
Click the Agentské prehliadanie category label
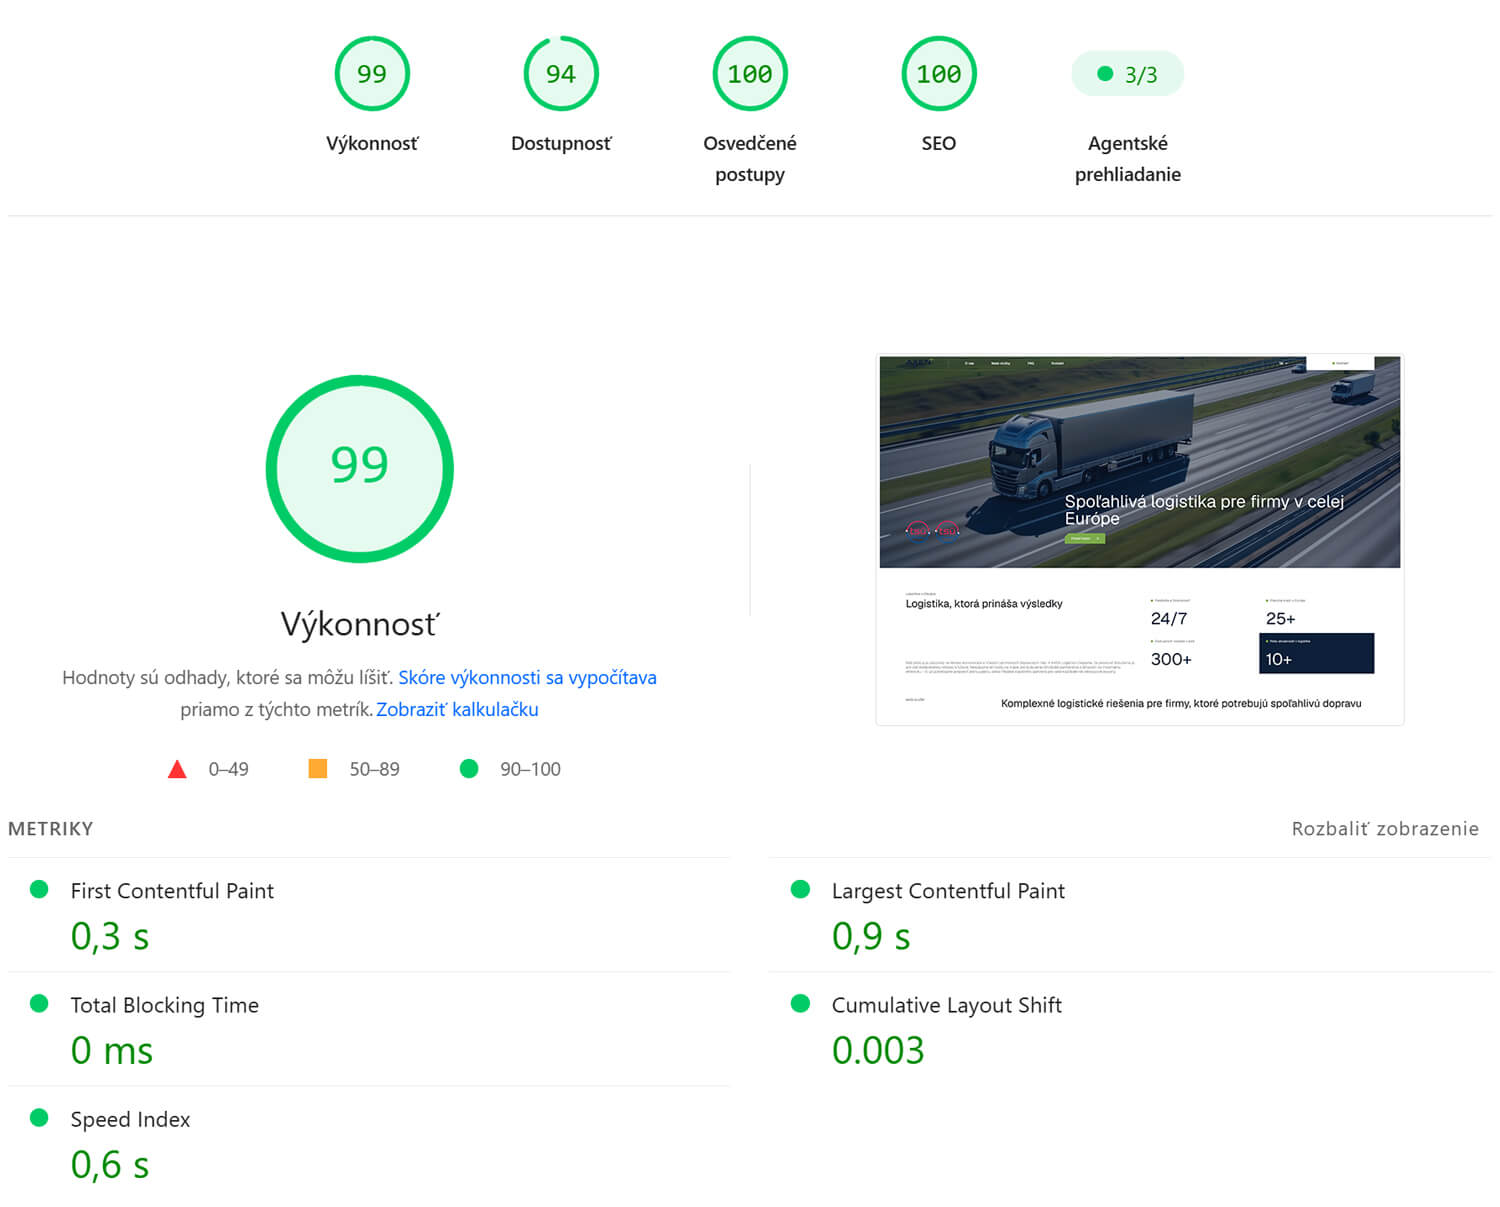(1128, 158)
